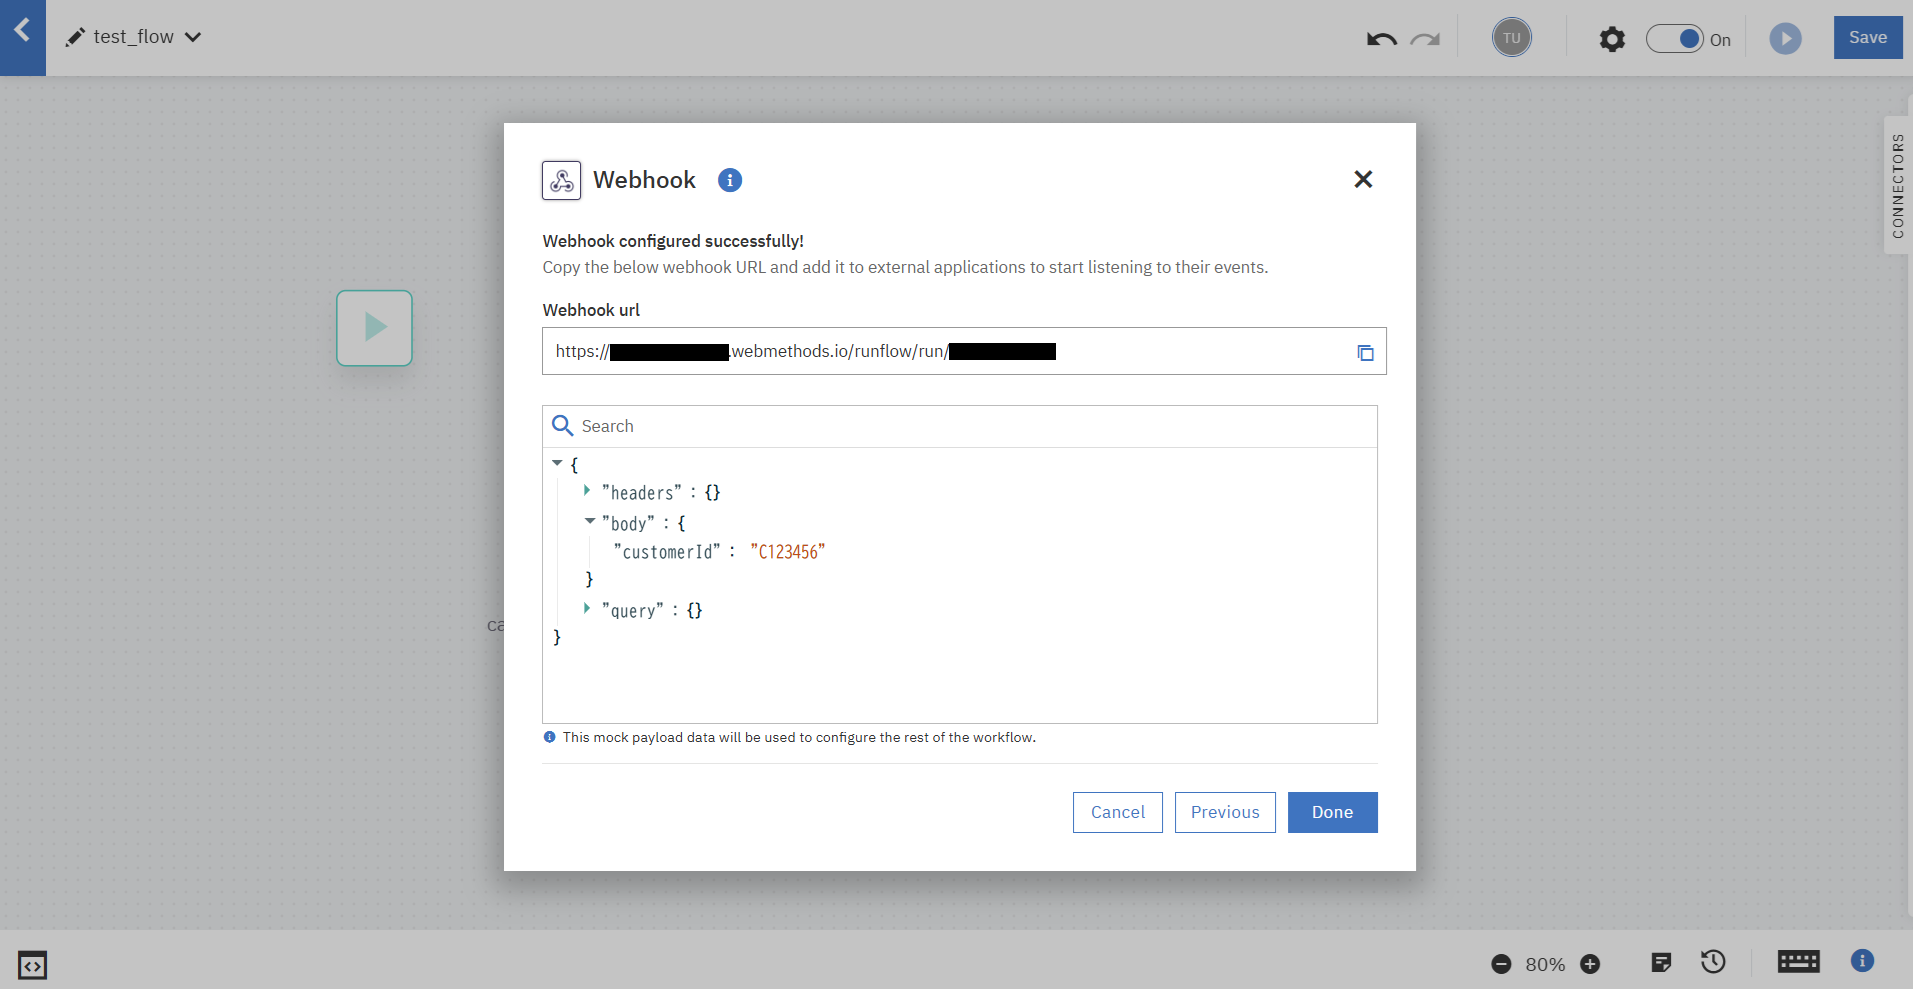1919x989 pixels.
Task: Open version history with the clock icon
Action: (x=1713, y=962)
